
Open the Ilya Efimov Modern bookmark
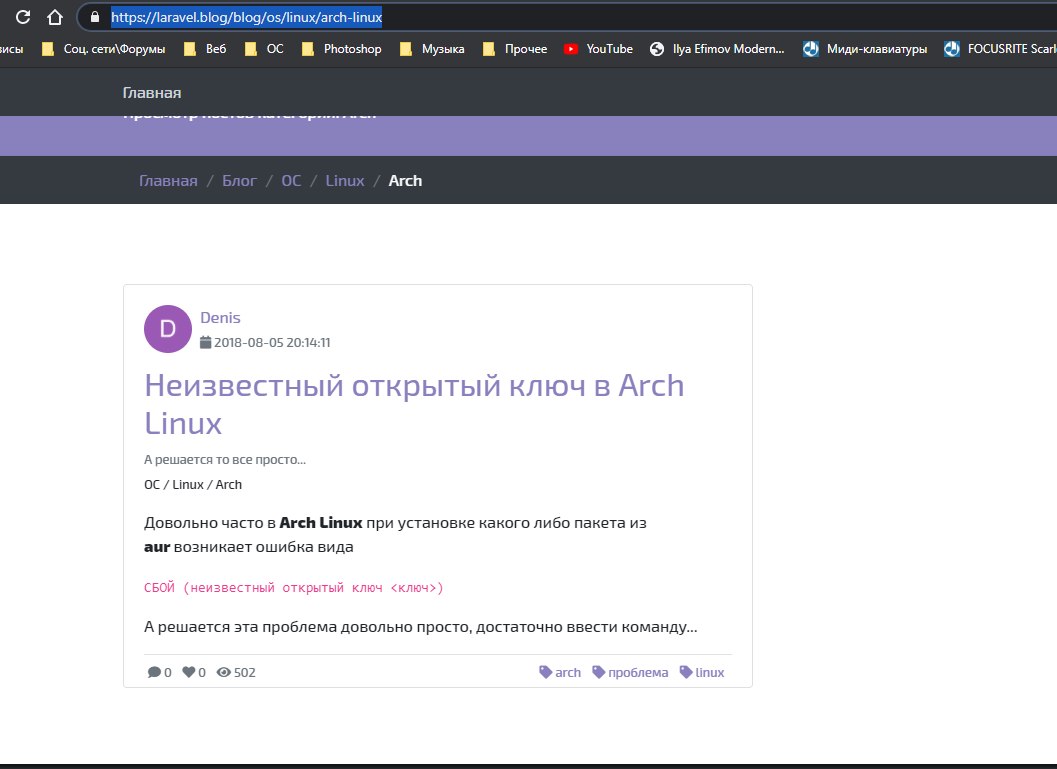pos(717,49)
